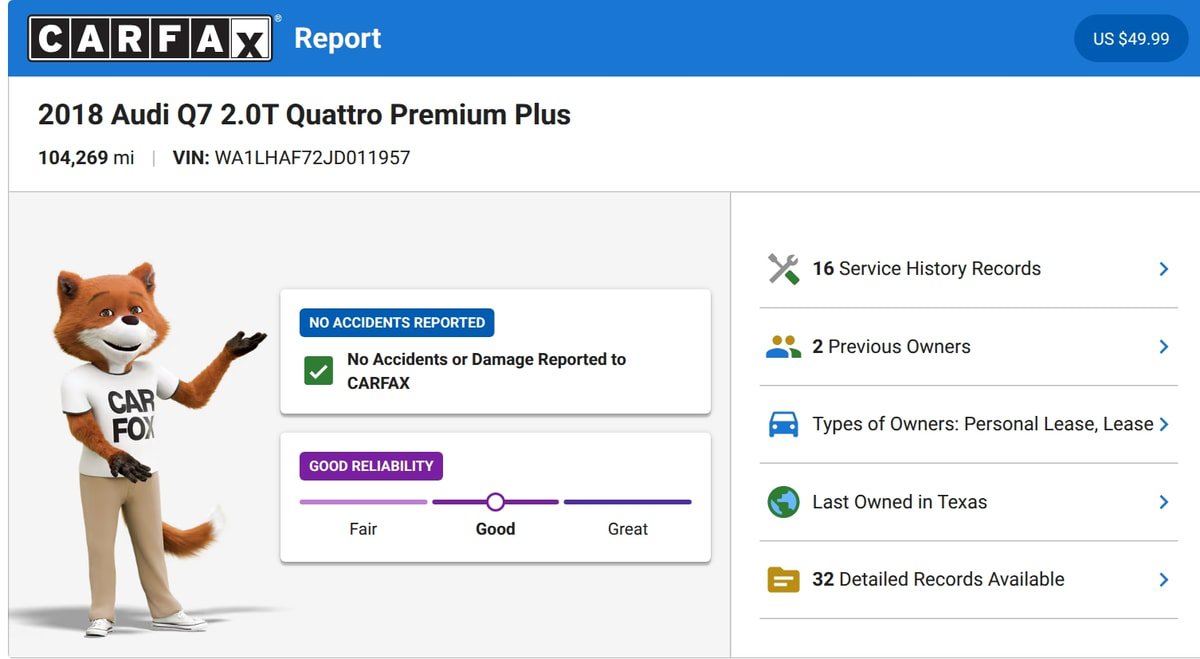Click the 104,269 mi mileage text
1200x659 pixels.
click(x=86, y=158)
